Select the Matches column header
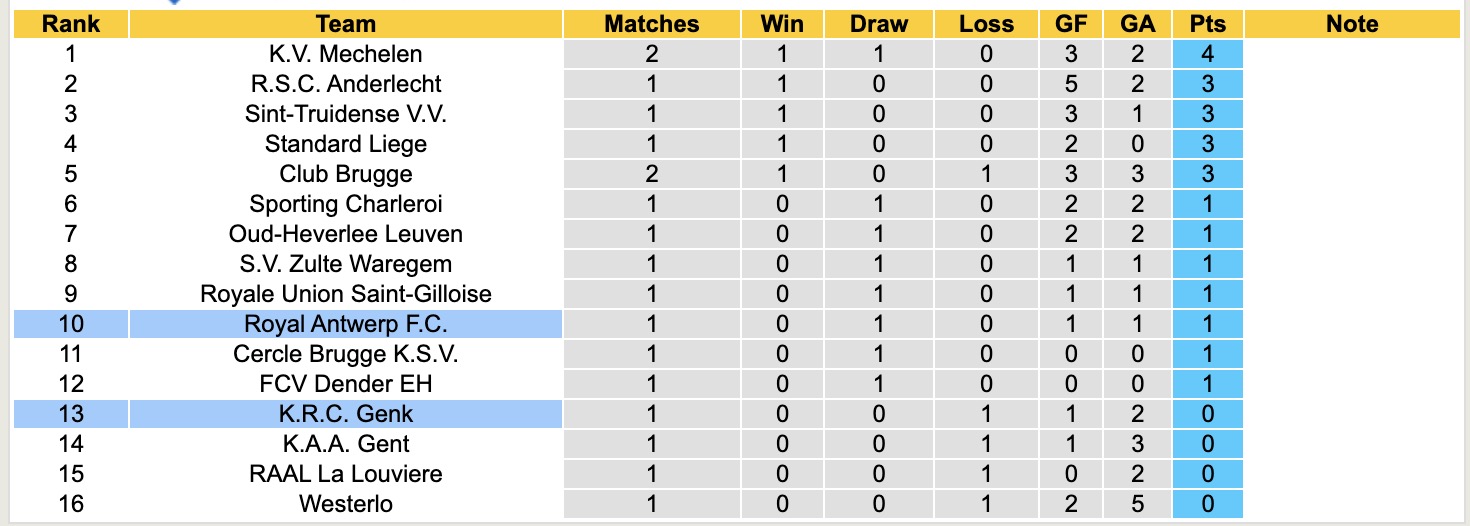1470x526 pixels. click(x=652, y=24)
